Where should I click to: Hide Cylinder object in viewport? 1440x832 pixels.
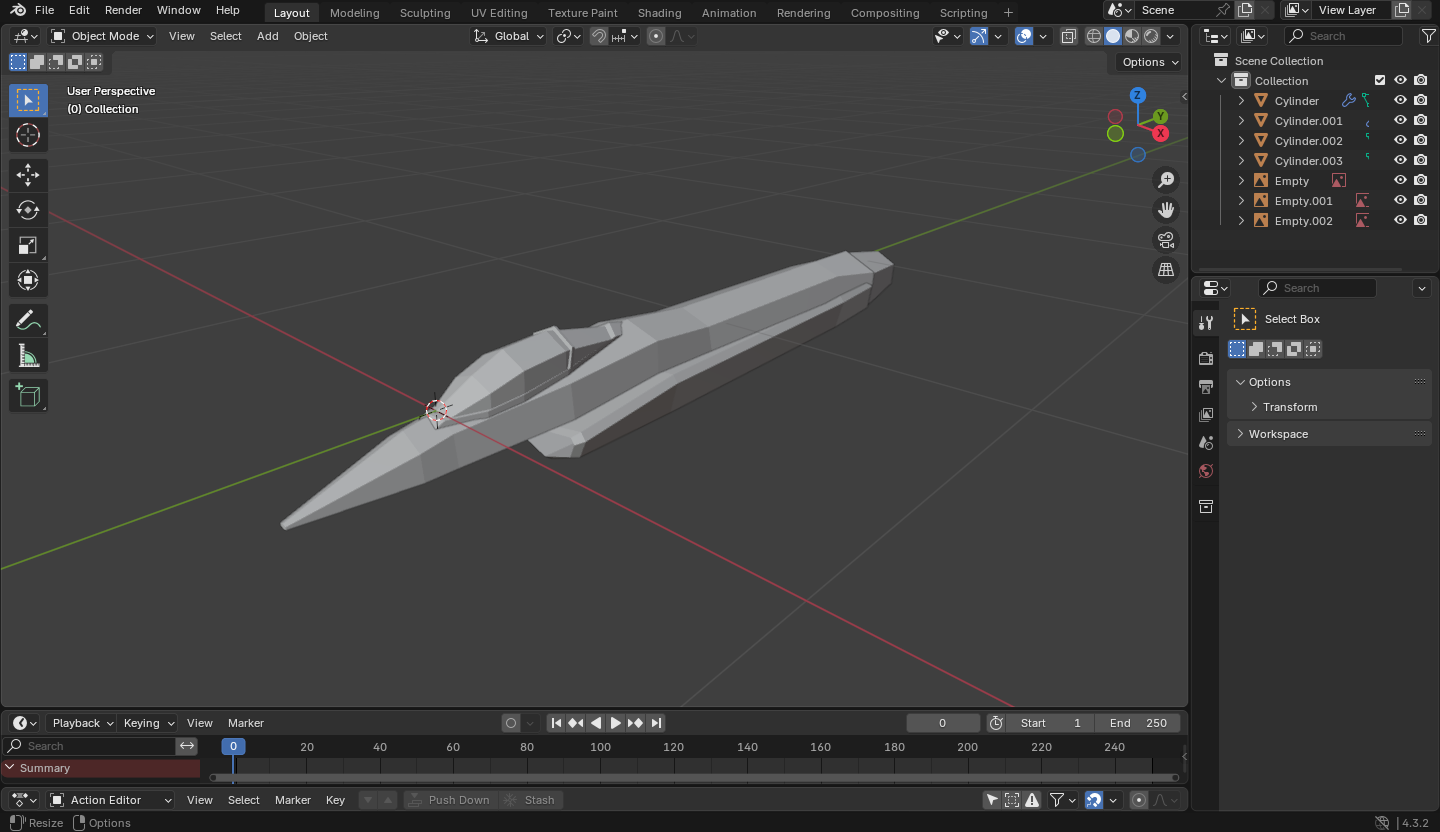point(1400,100)
